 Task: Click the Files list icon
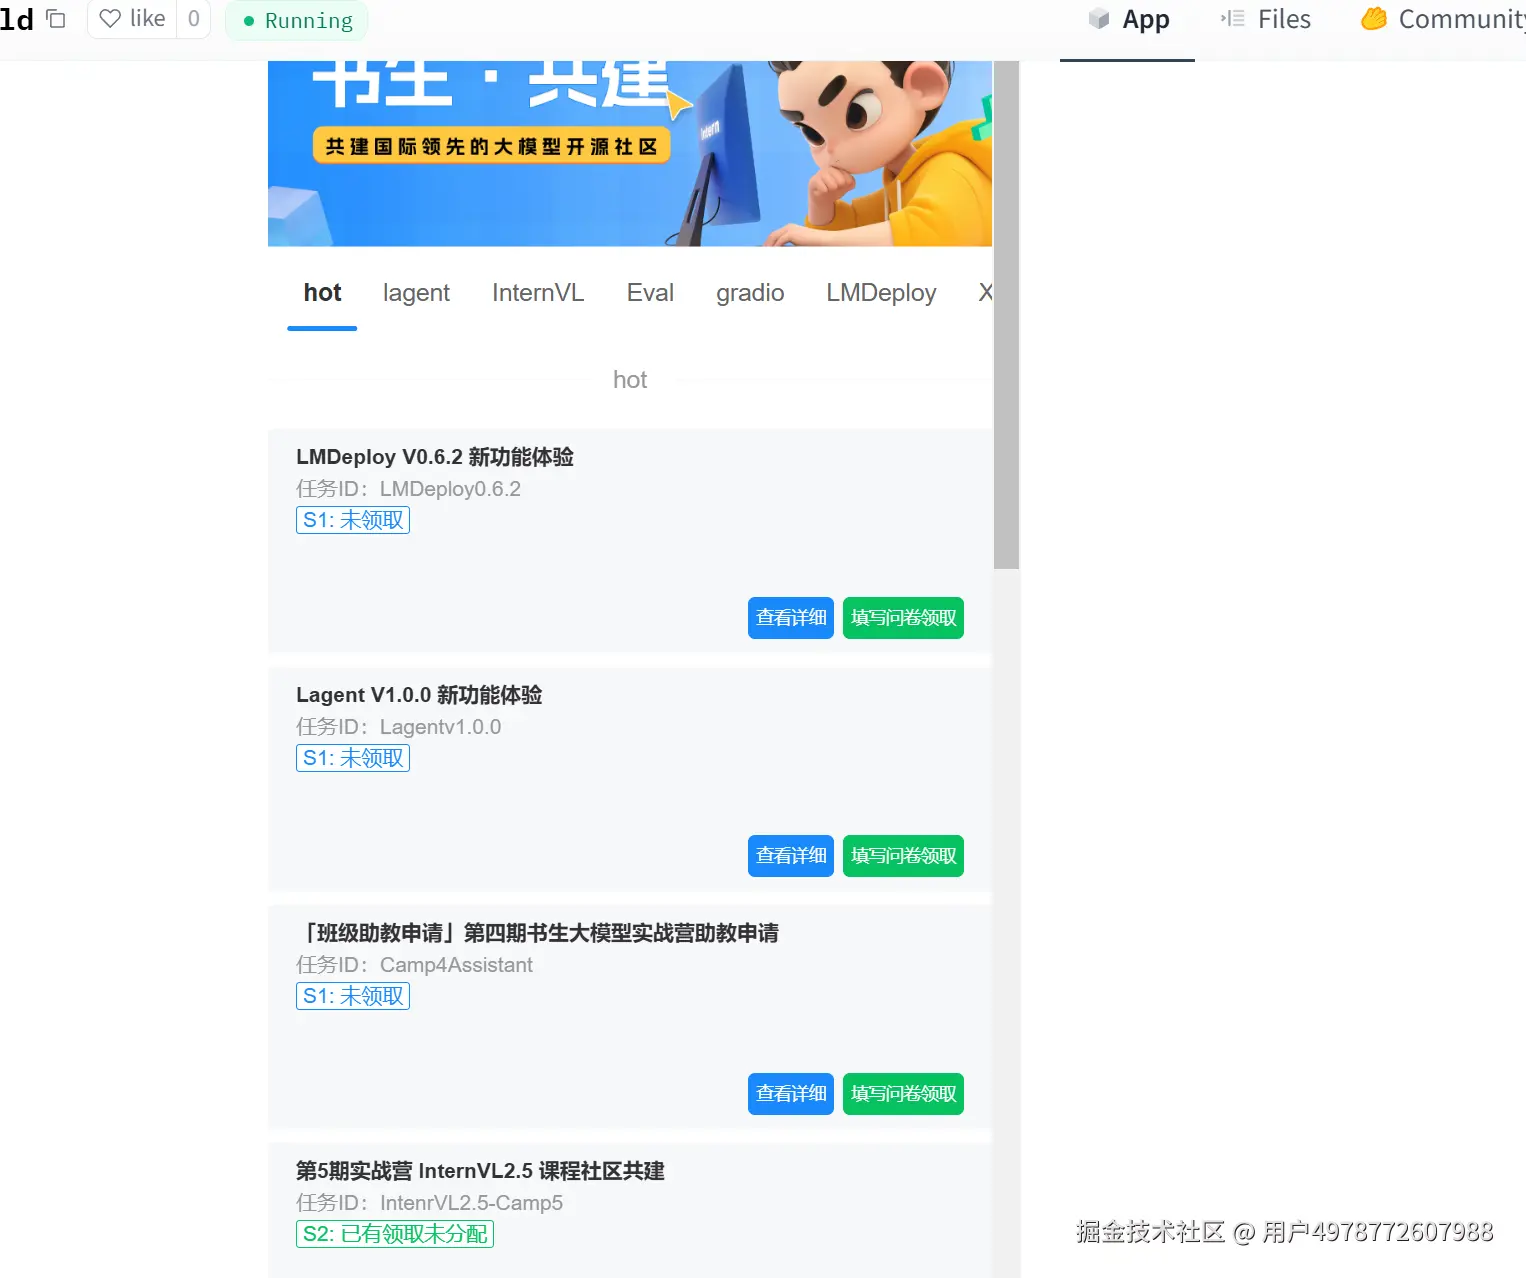coord(1233,19)
